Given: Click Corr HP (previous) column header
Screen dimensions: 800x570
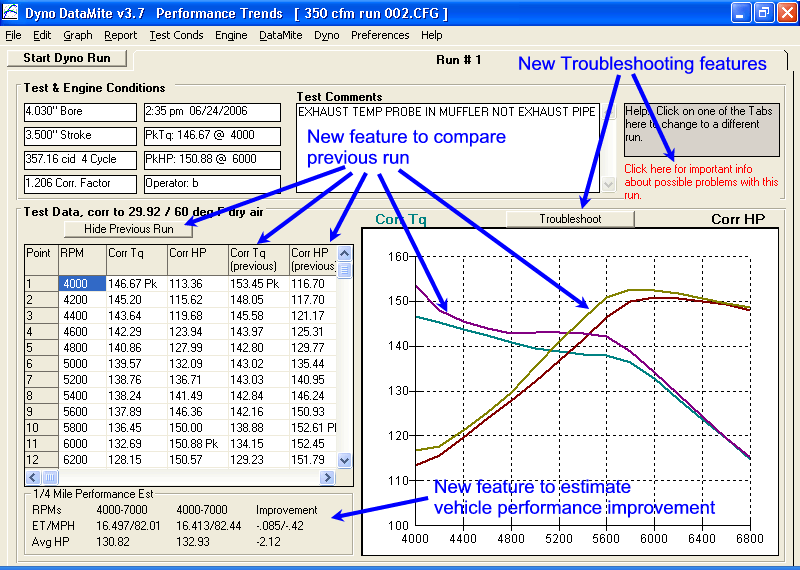Looking at the screenshot, I should (x=313, y=260).
